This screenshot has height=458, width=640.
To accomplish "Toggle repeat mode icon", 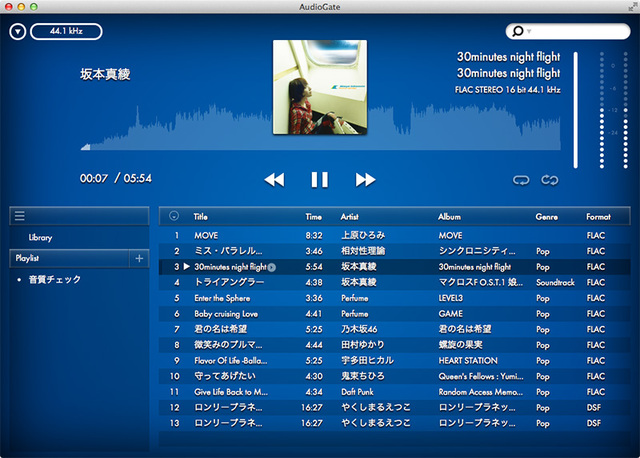I will tap(521, 180).
